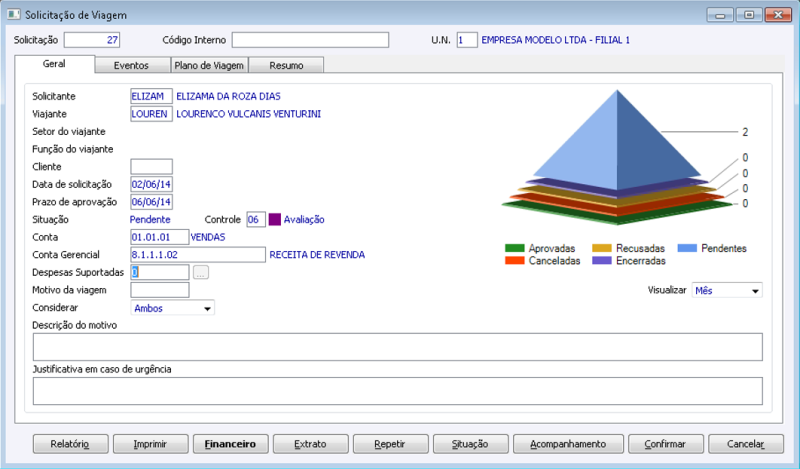Click the U.N. number field
This screenshot has width=800, height=469.
click(467, 40)
